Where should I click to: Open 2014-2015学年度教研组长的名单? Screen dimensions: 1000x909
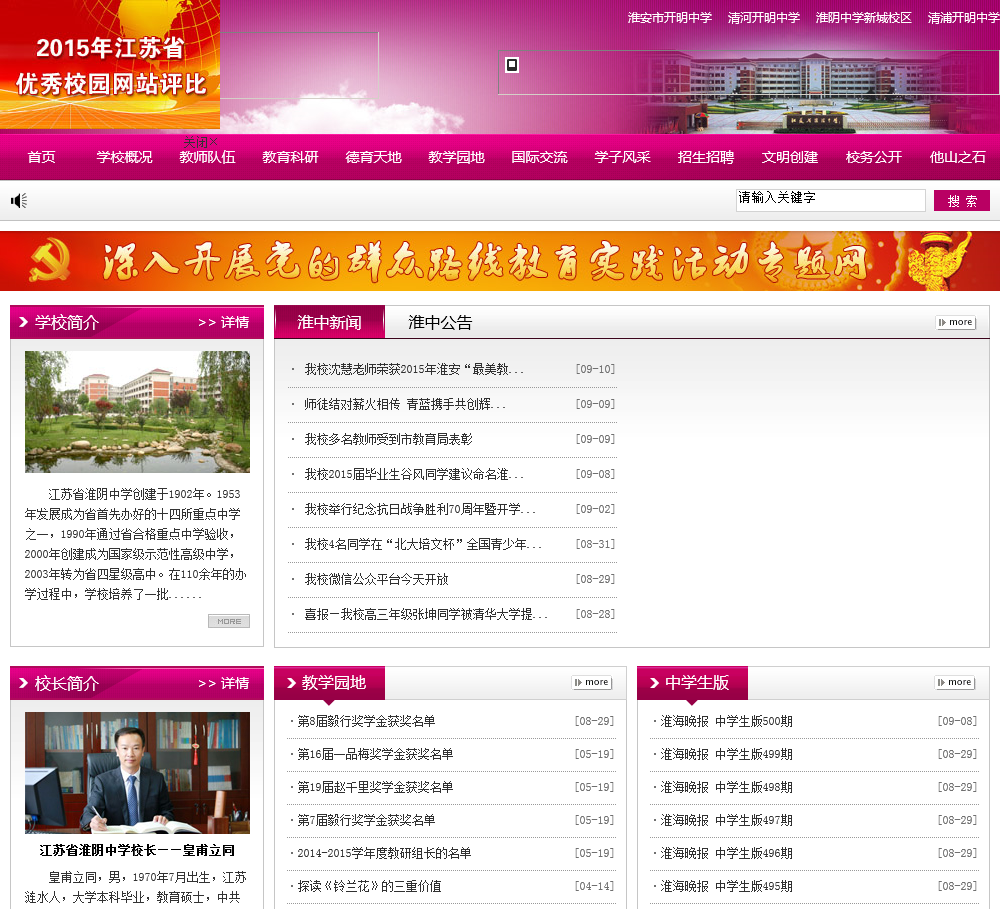pyautogui.click(x=384, y=854)
